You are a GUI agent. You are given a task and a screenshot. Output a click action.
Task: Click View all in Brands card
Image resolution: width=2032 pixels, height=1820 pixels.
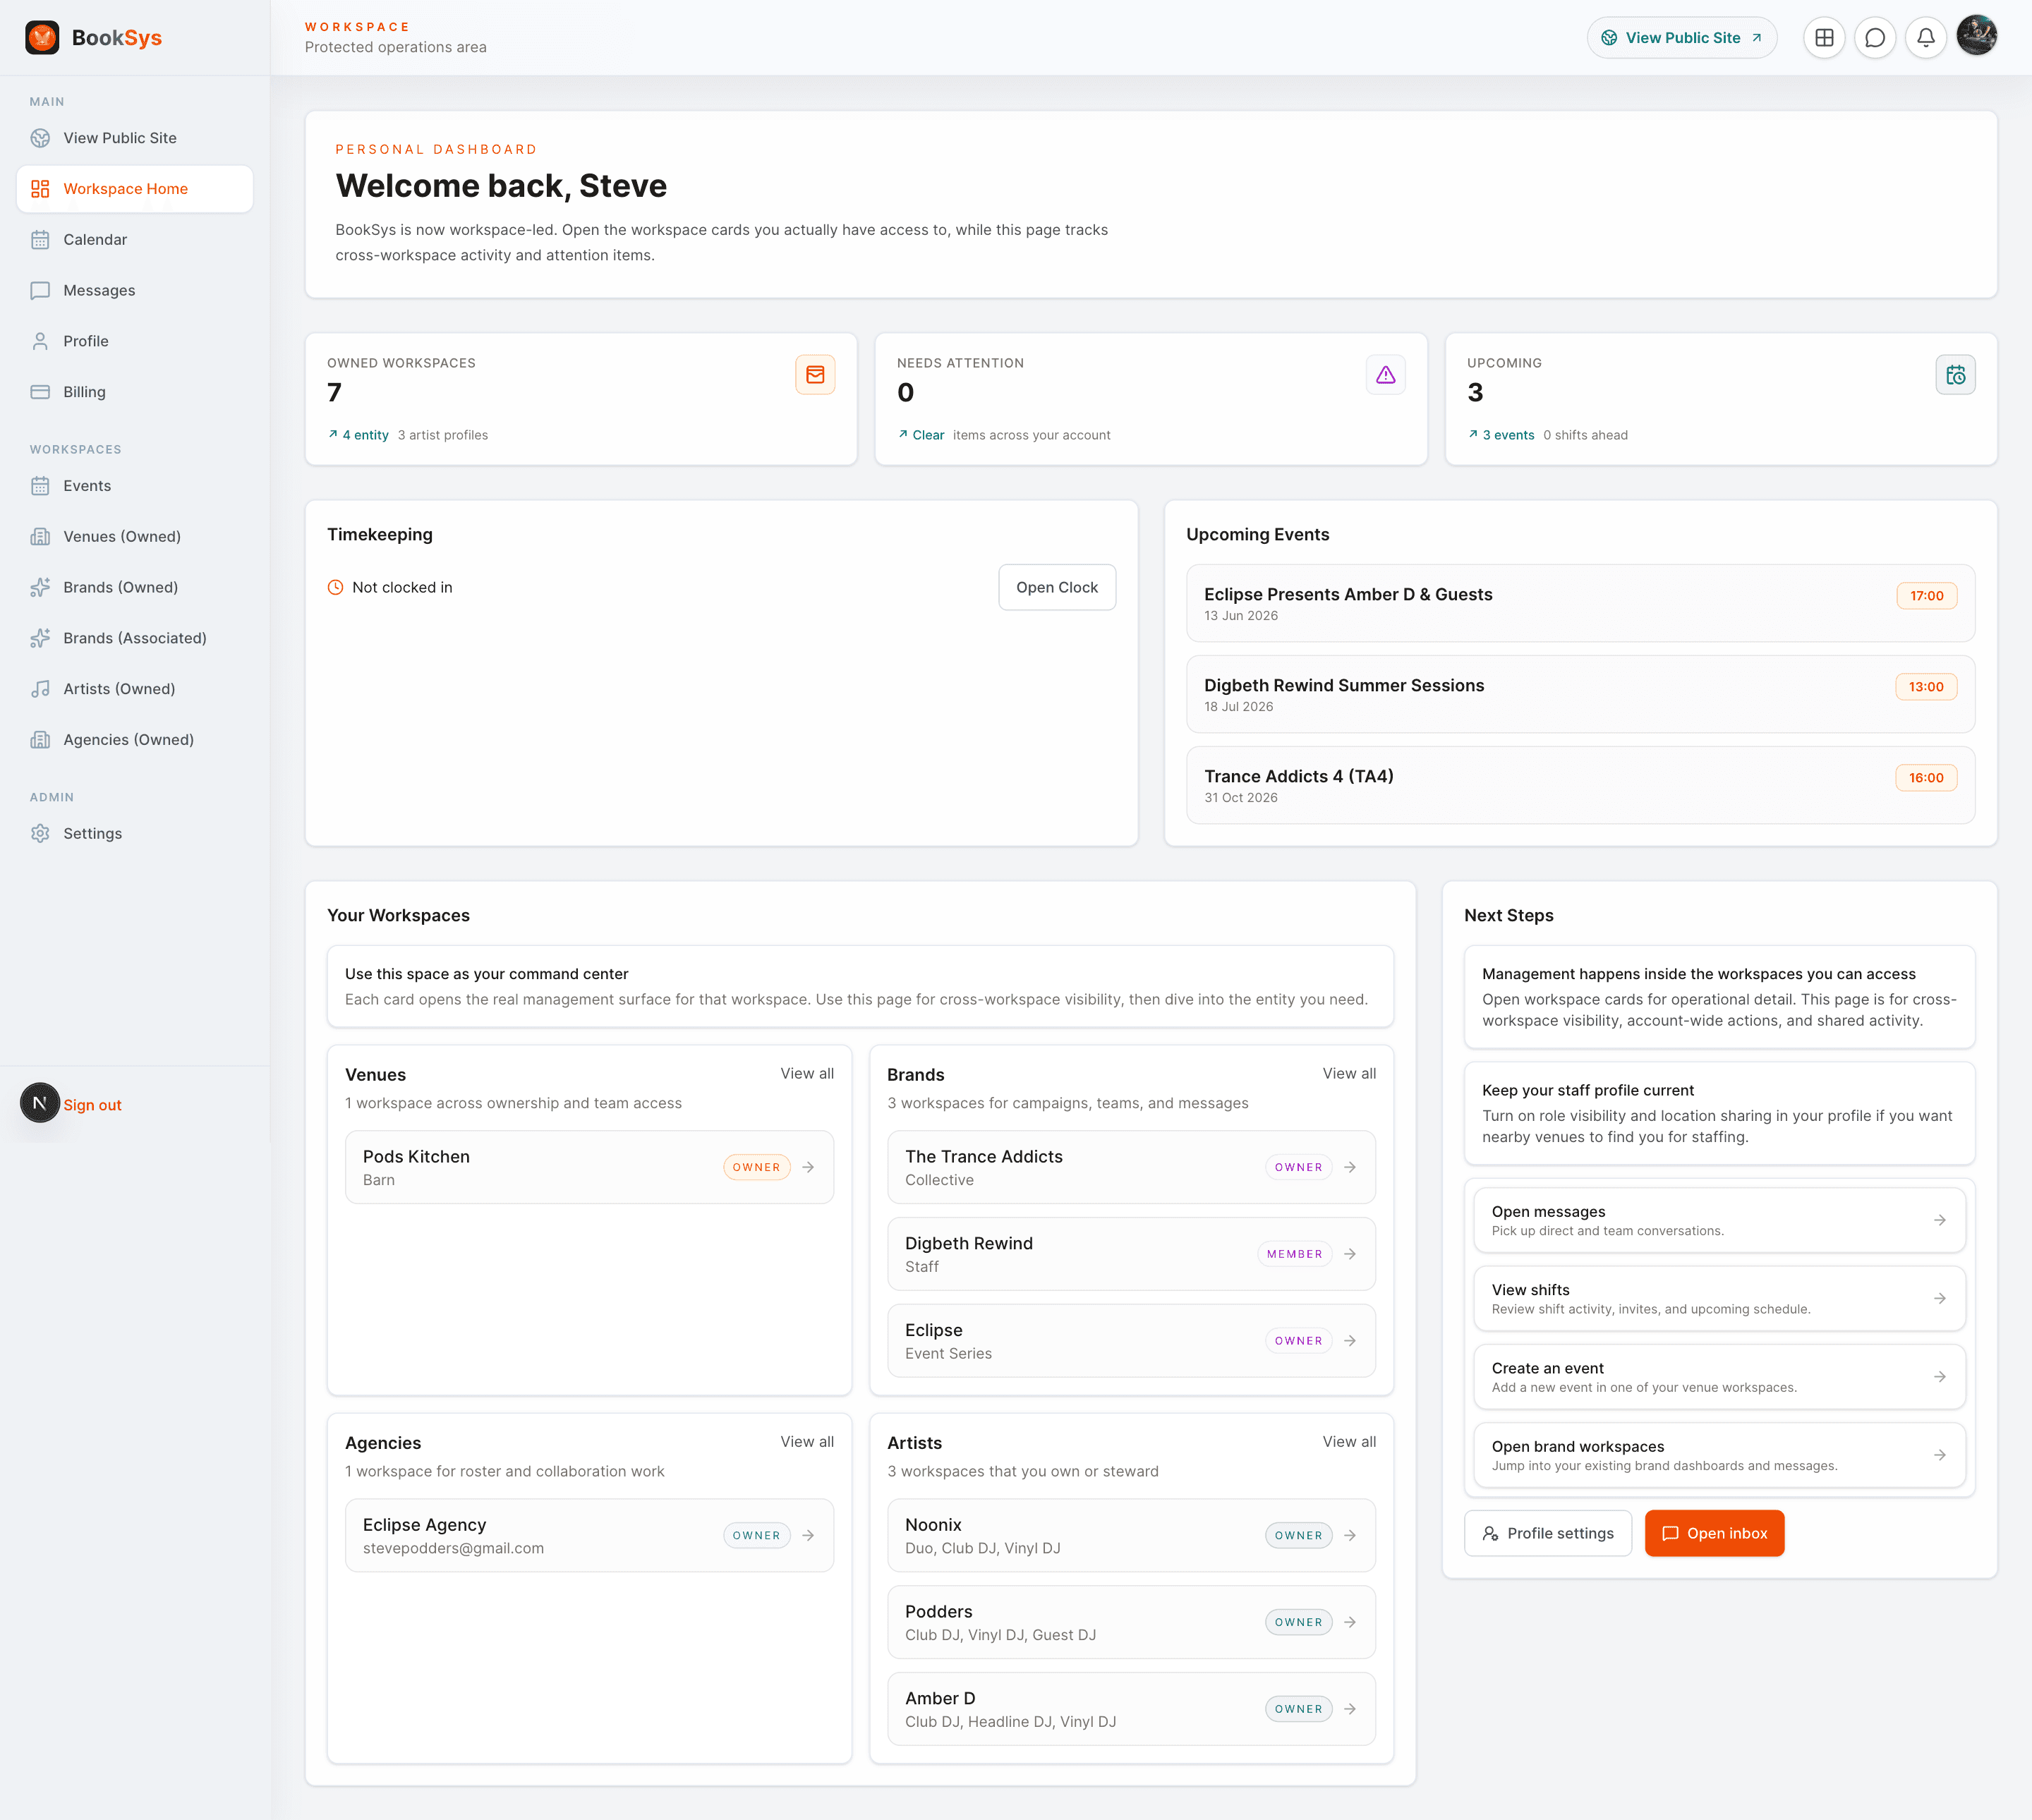click(x=1349, y=1074)
